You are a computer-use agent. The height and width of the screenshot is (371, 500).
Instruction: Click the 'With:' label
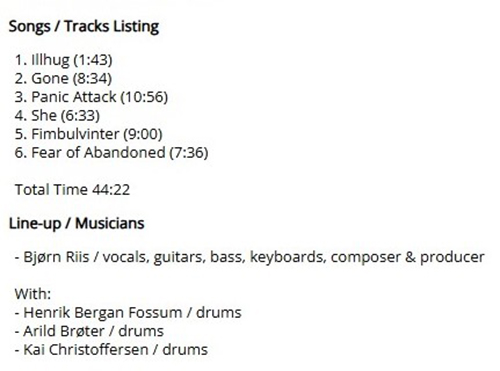33,294
